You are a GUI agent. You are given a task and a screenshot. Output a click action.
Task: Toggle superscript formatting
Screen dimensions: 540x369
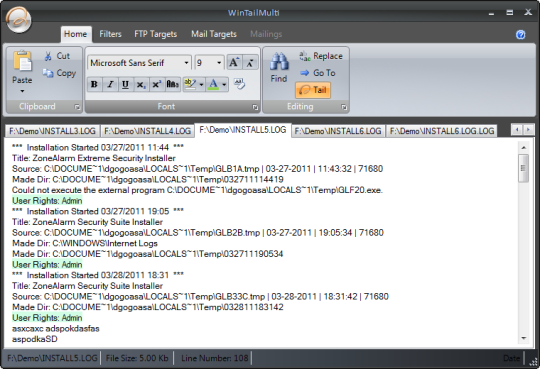pyautogui.click(x=156, y=84)
